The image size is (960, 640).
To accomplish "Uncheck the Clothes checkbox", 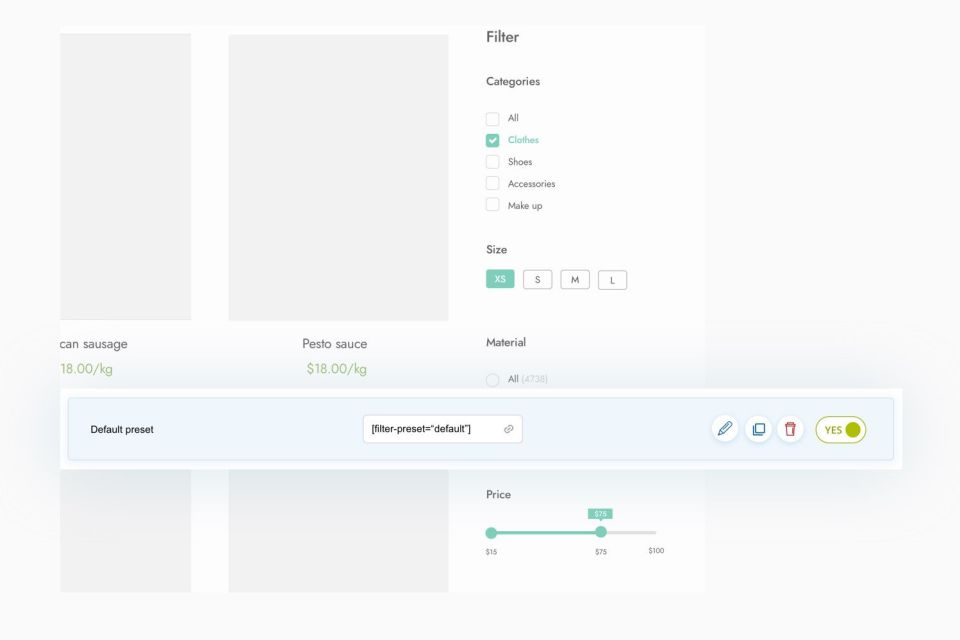I will coord(492,140).
